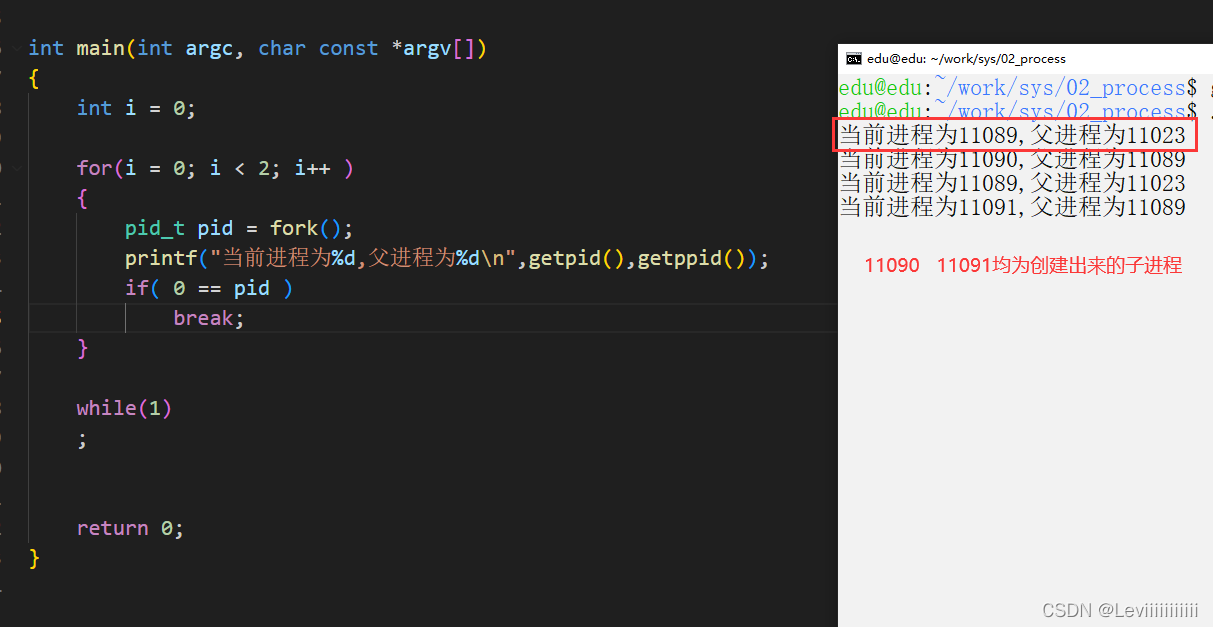Click the 'break;' statement
Viewport: 1213px width, 627px height.
click(x=209, y=318)
